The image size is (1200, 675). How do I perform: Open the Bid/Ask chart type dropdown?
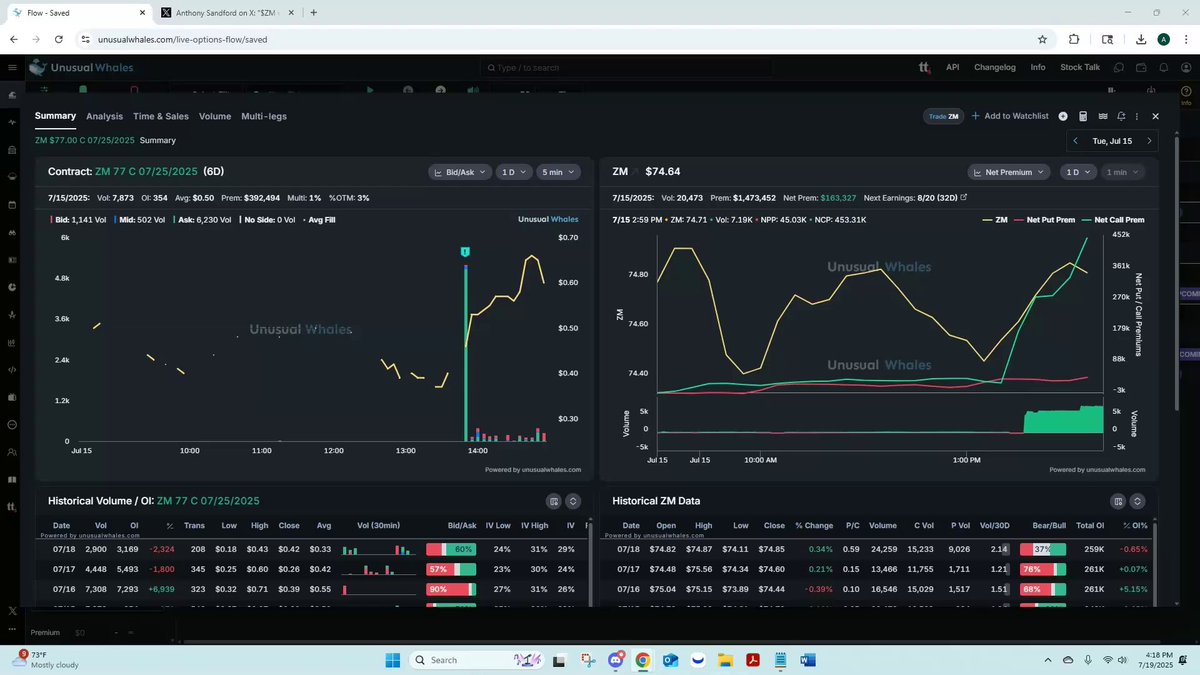pos(460,172)
